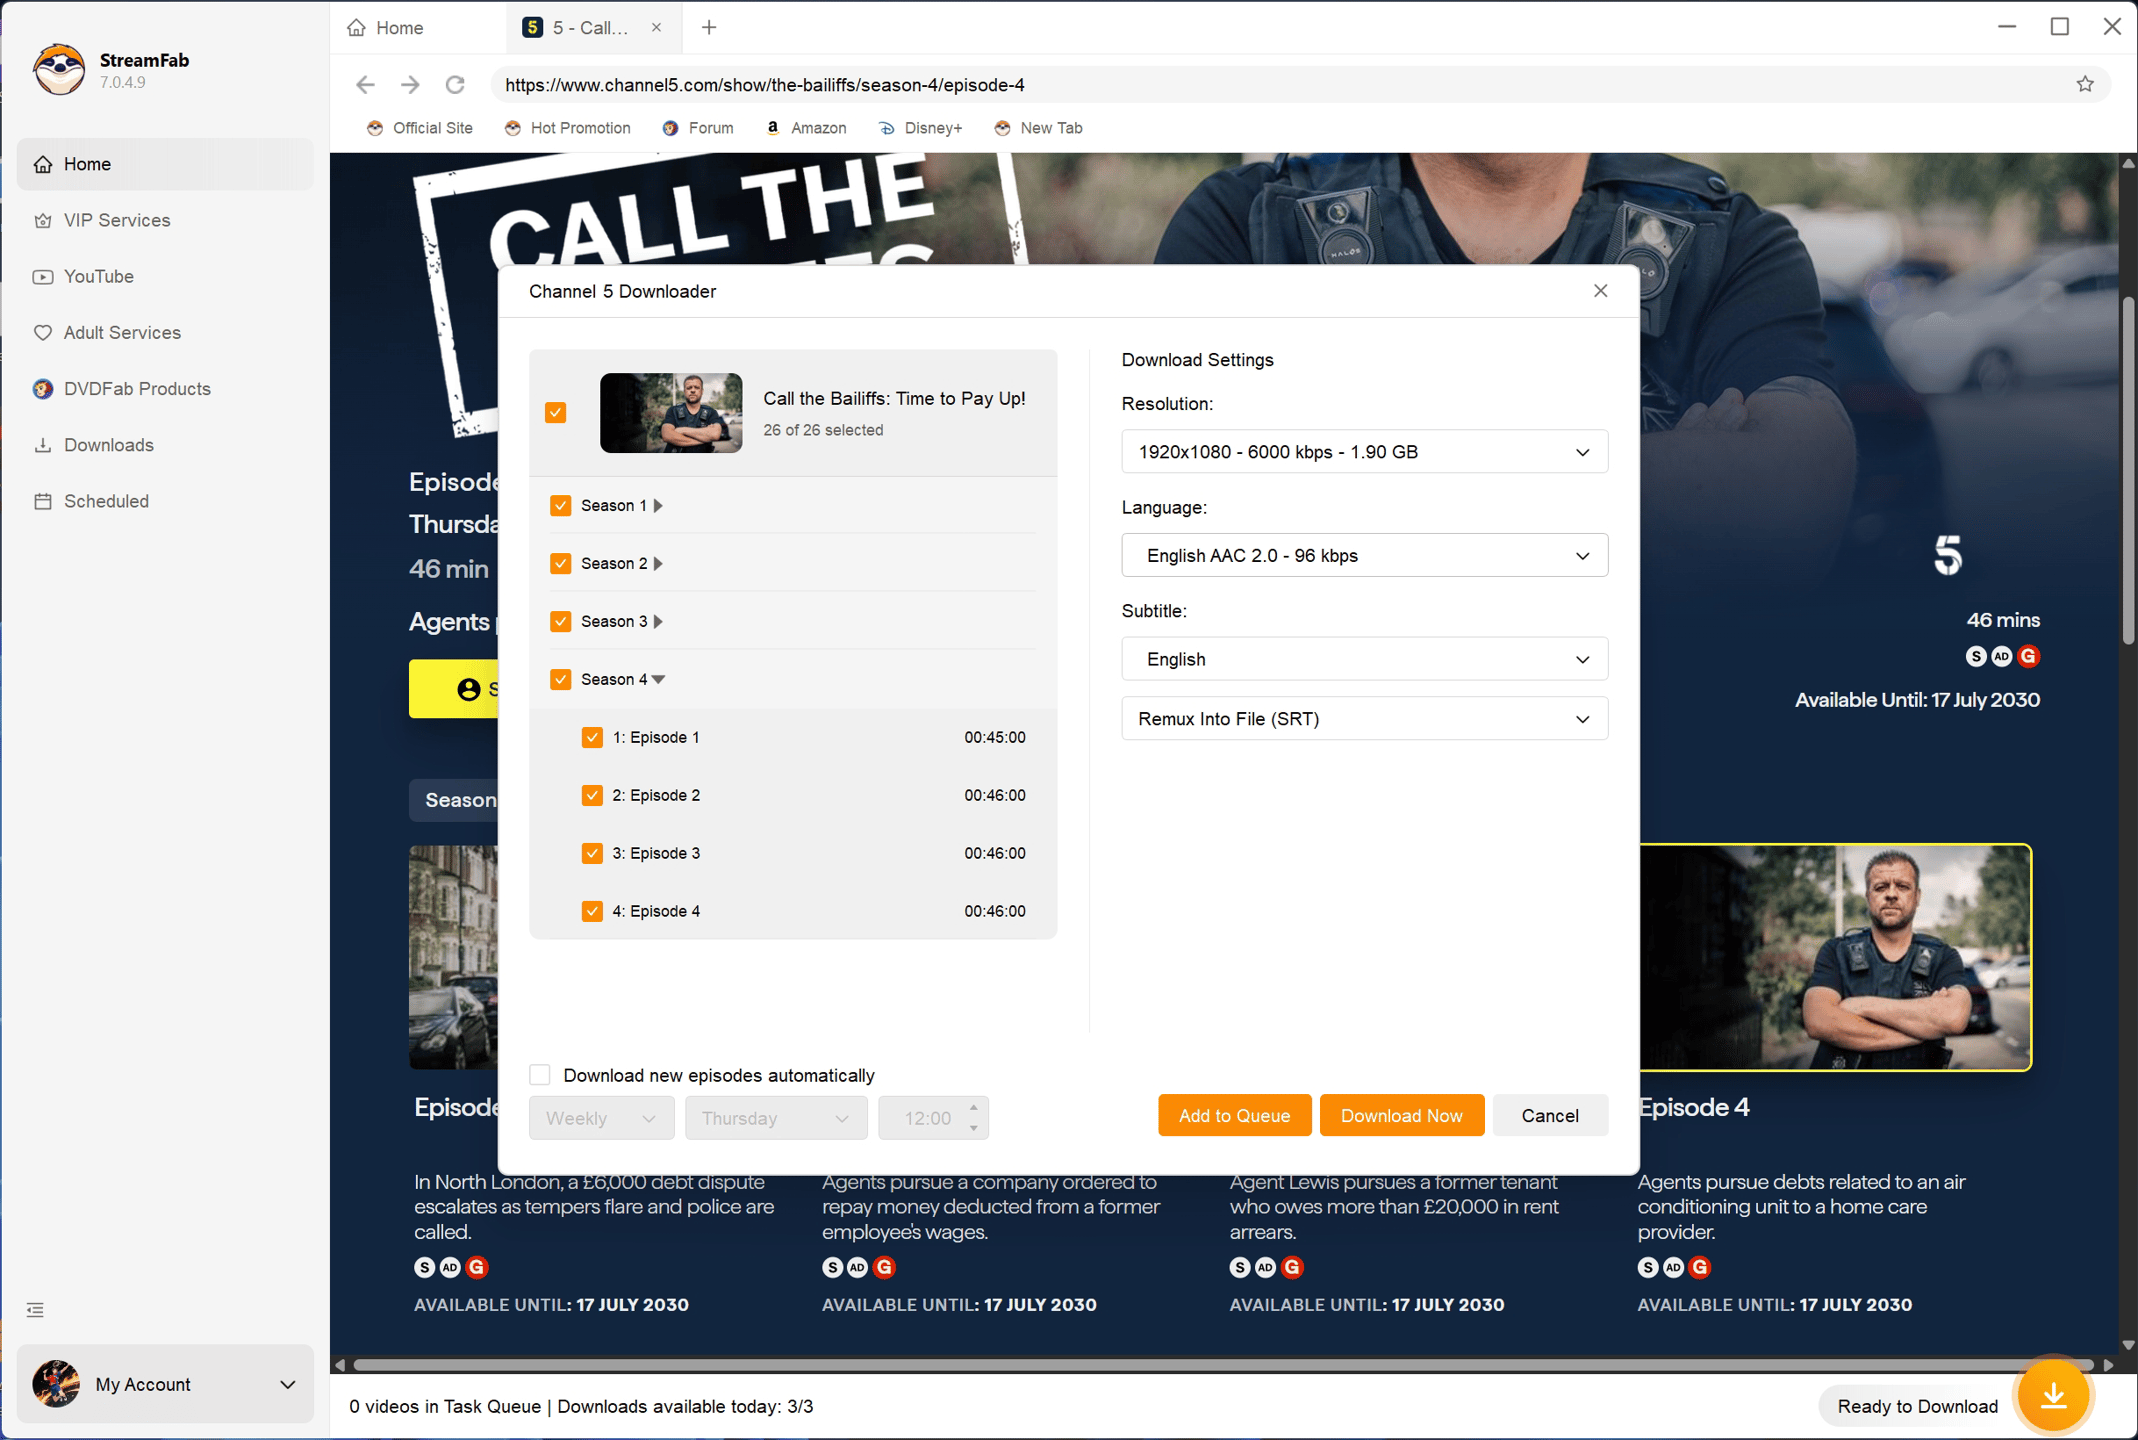
Task: Click the Call the Bailiffs thumbnail
Action: [671, 413]
